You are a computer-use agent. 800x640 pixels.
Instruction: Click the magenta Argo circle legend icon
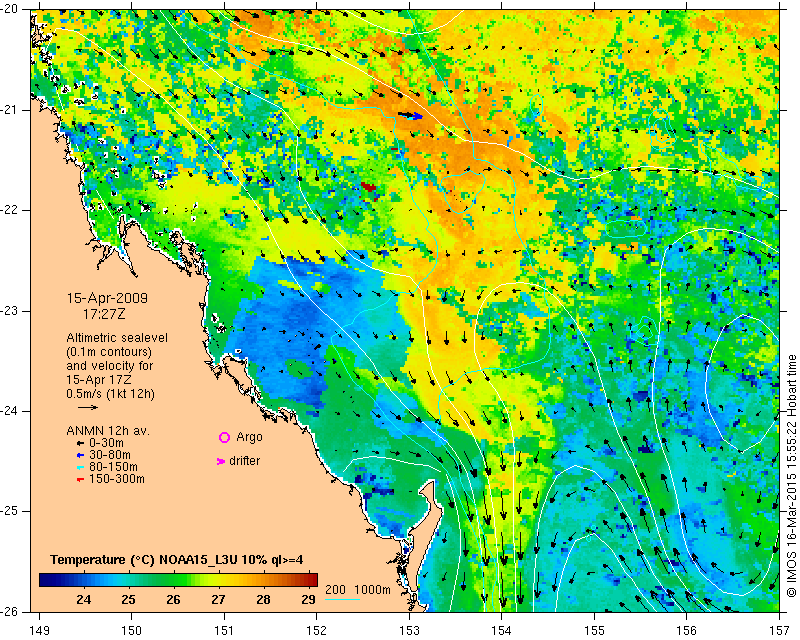[224, 437]
